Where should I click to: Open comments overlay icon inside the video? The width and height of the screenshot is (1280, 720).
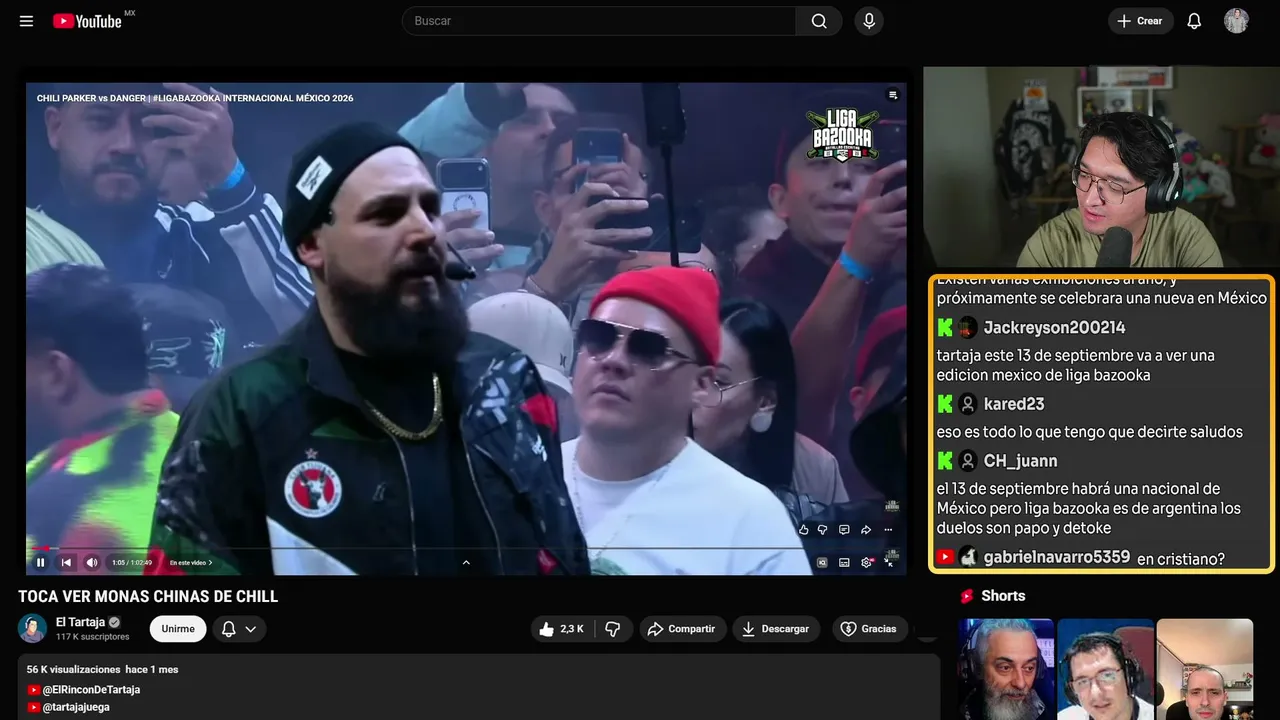844,530
